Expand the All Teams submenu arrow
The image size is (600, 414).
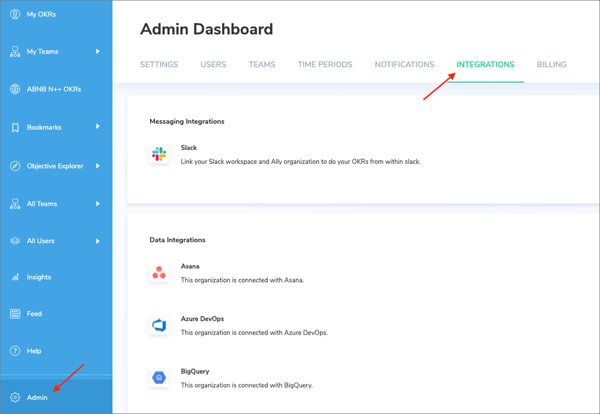(98, 204)
